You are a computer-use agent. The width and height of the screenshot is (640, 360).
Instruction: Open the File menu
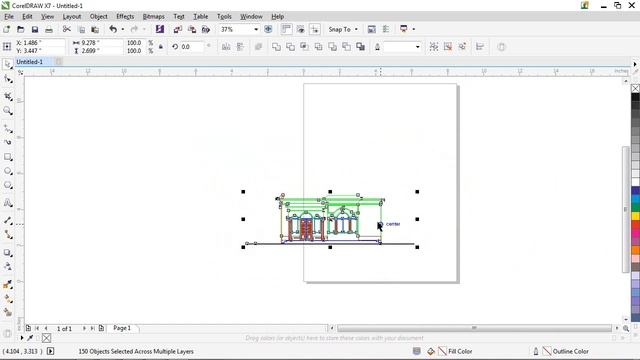pos(9,16)
